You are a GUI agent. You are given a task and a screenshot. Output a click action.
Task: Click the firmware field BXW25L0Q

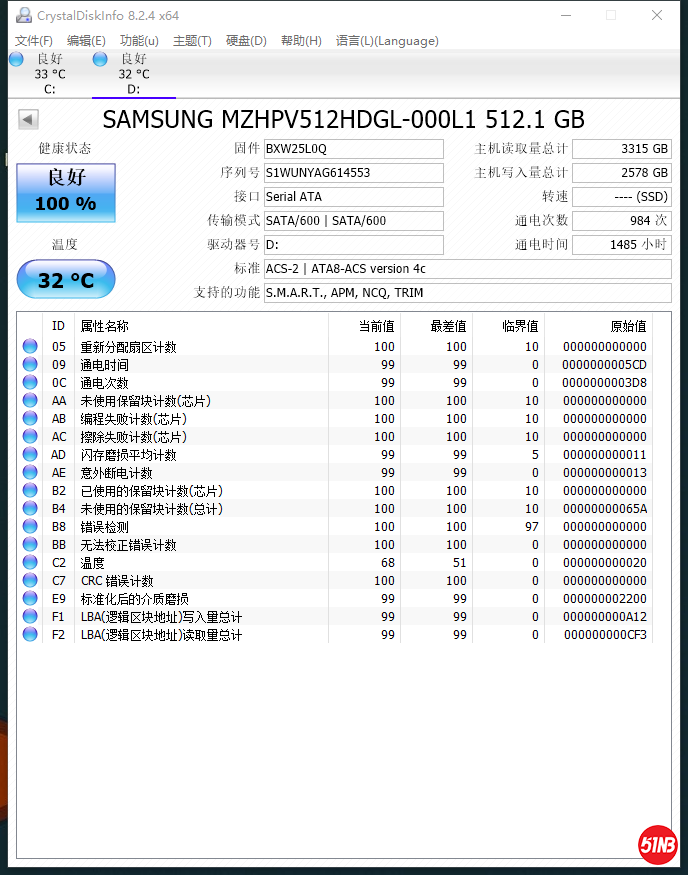pos(353,149)
